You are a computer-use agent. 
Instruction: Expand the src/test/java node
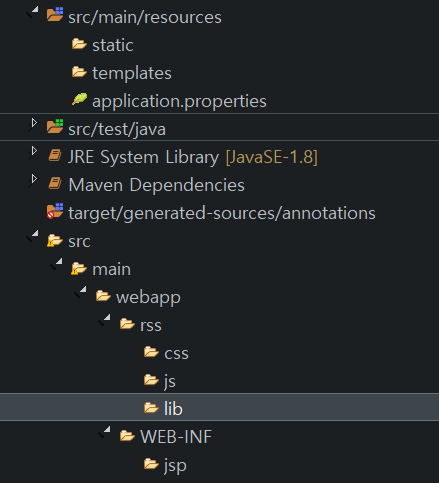click(34, 123)
